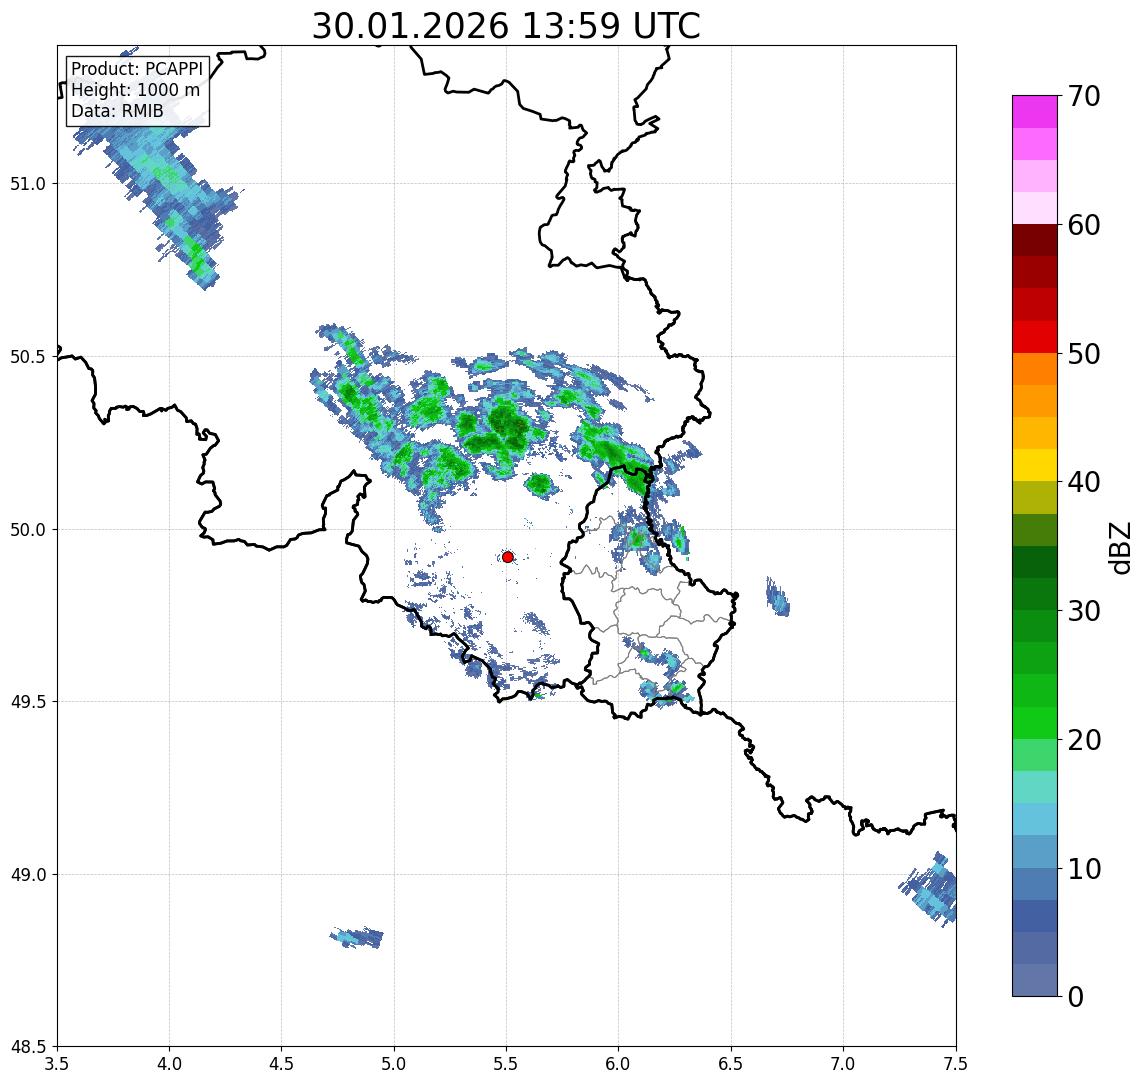Click the colorbar label '10'

pos(1084,869)
